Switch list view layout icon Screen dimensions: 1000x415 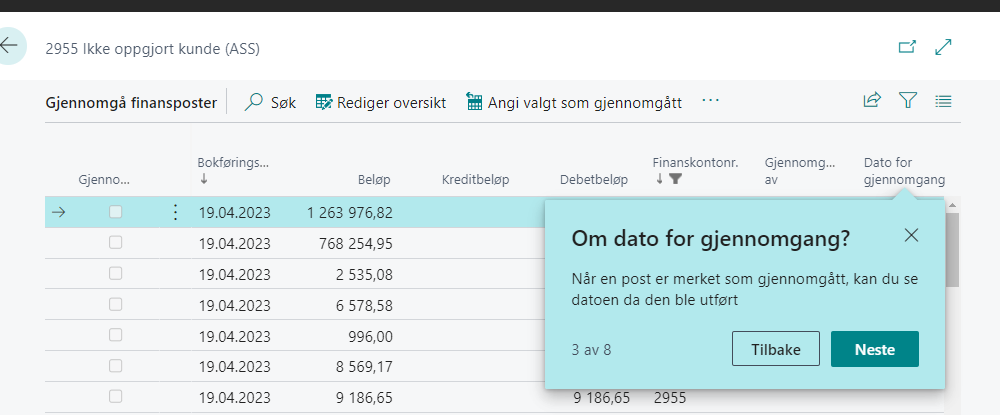click(943, 100)
